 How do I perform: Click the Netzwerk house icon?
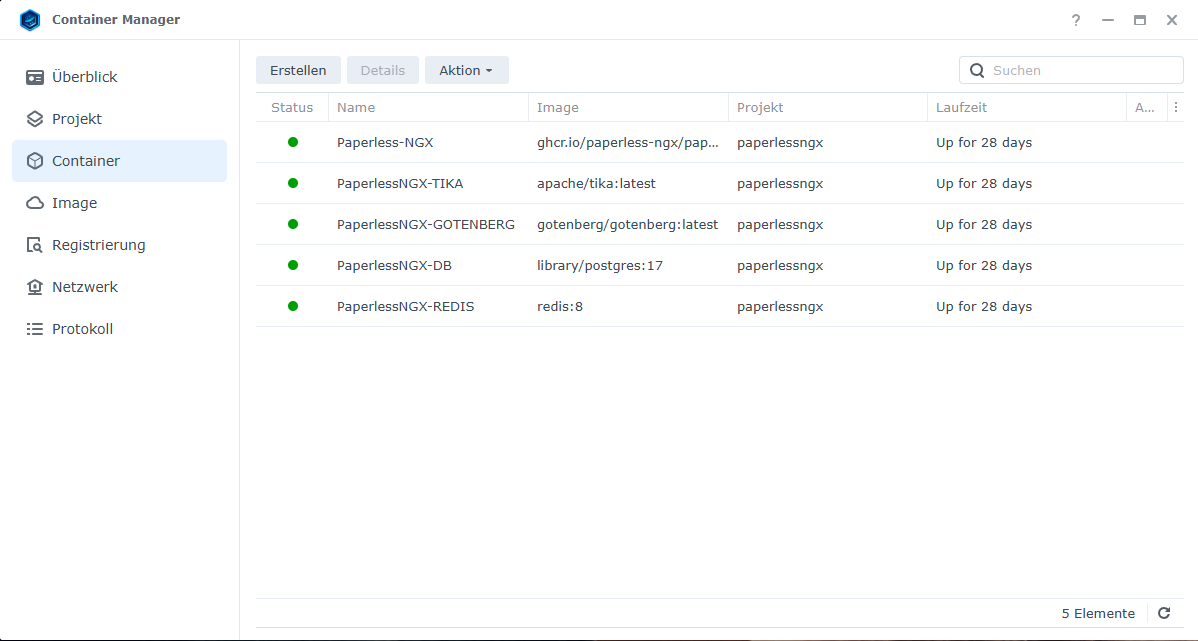(x=35, y=287)
